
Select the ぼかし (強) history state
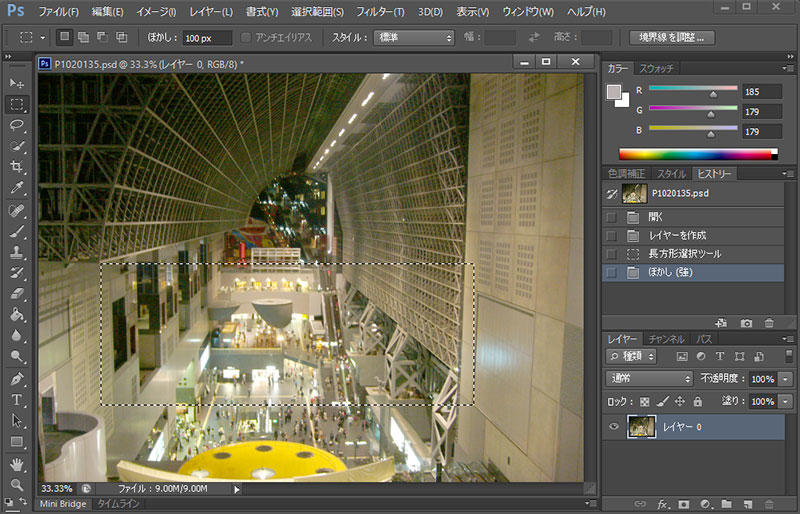coord(693,273)
